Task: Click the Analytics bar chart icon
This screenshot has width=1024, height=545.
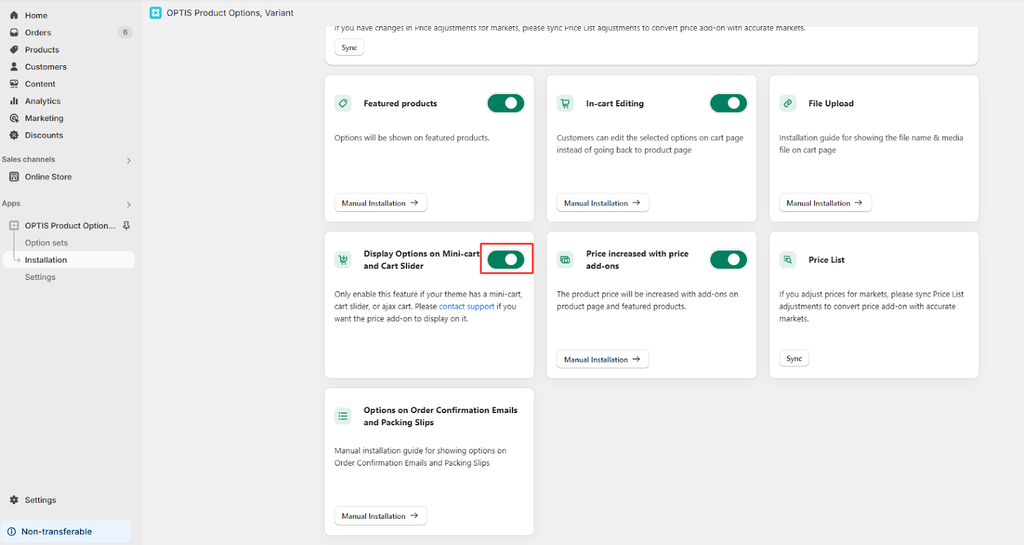Action: 14,101
